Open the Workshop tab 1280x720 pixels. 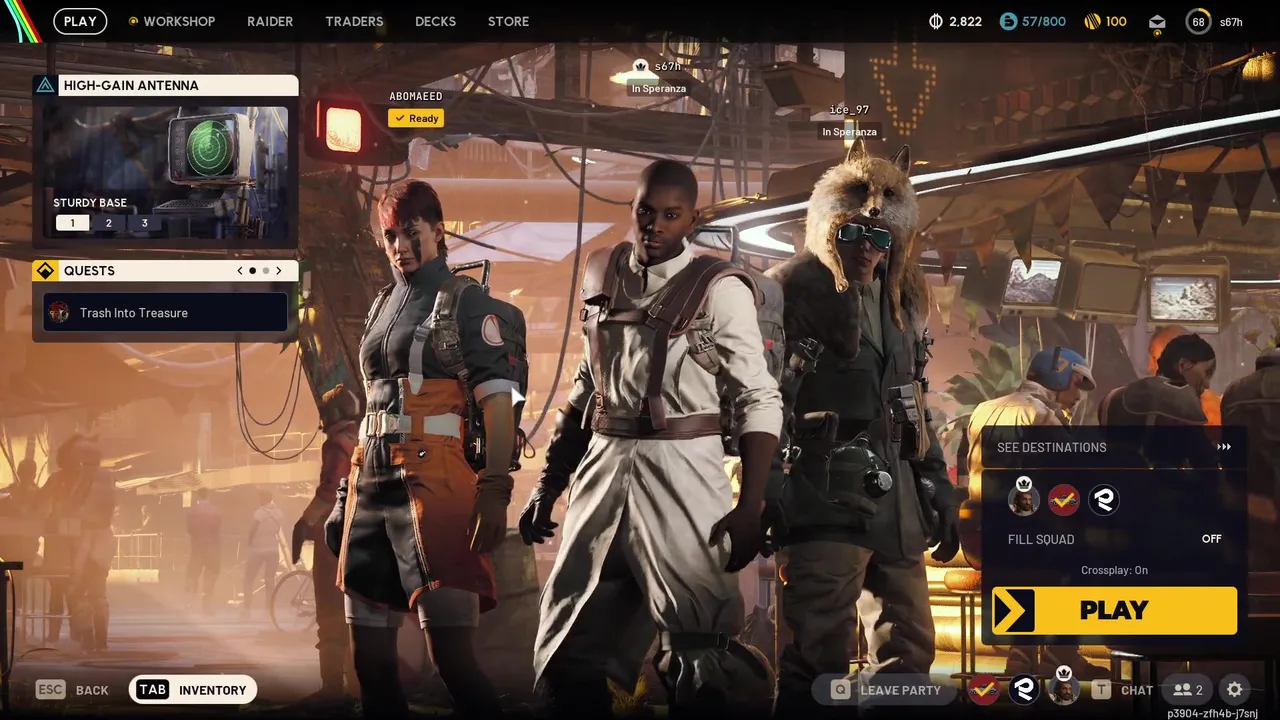click(x=179, y=21)
